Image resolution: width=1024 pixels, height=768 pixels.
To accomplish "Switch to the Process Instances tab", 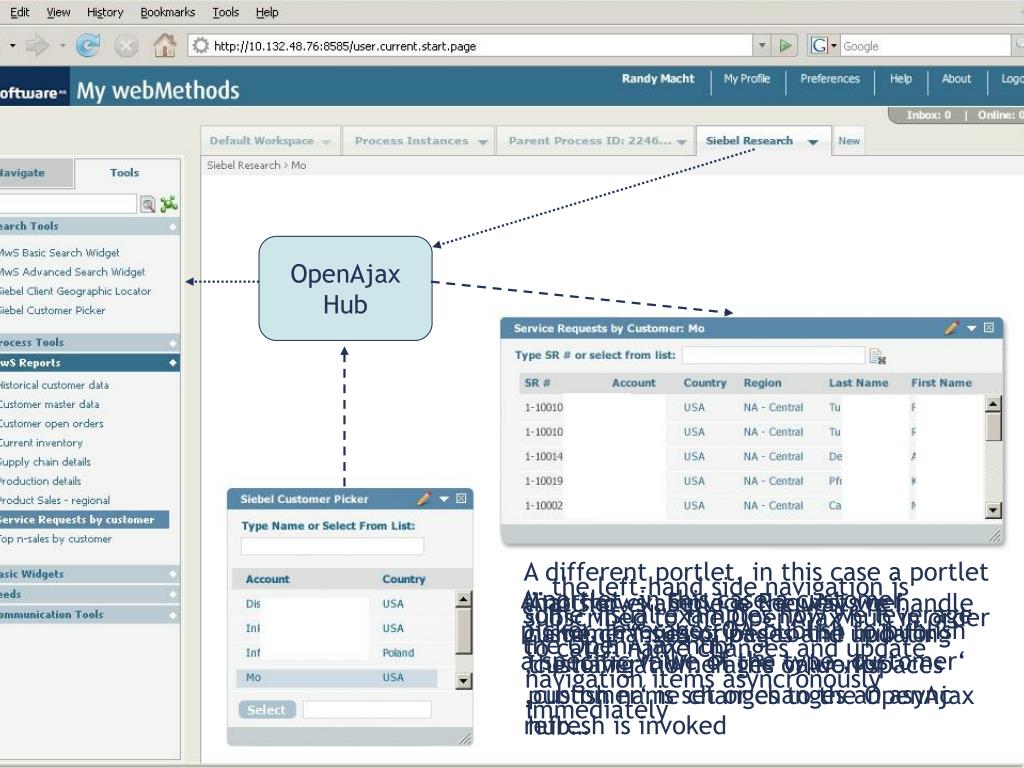I will click(411, 140).
